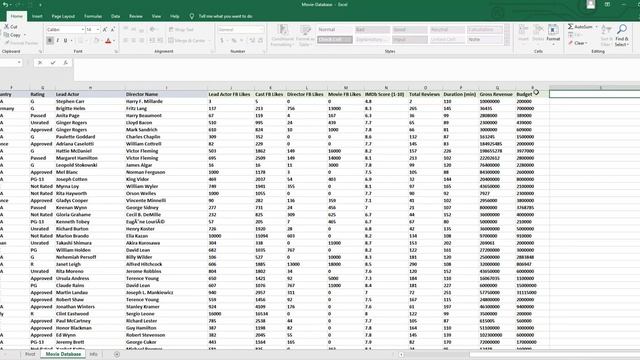Apply the Normal cell style

335,30
